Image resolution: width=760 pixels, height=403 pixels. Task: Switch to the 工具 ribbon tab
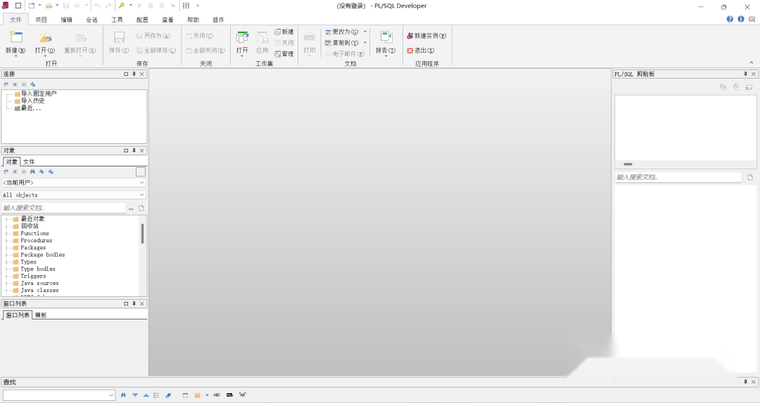coord(117,20)
